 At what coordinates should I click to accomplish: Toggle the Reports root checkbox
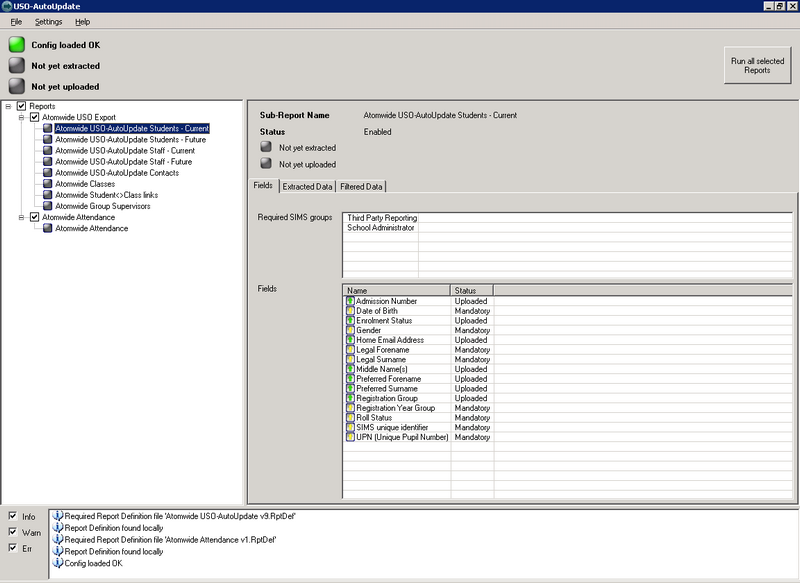point(21,106)
